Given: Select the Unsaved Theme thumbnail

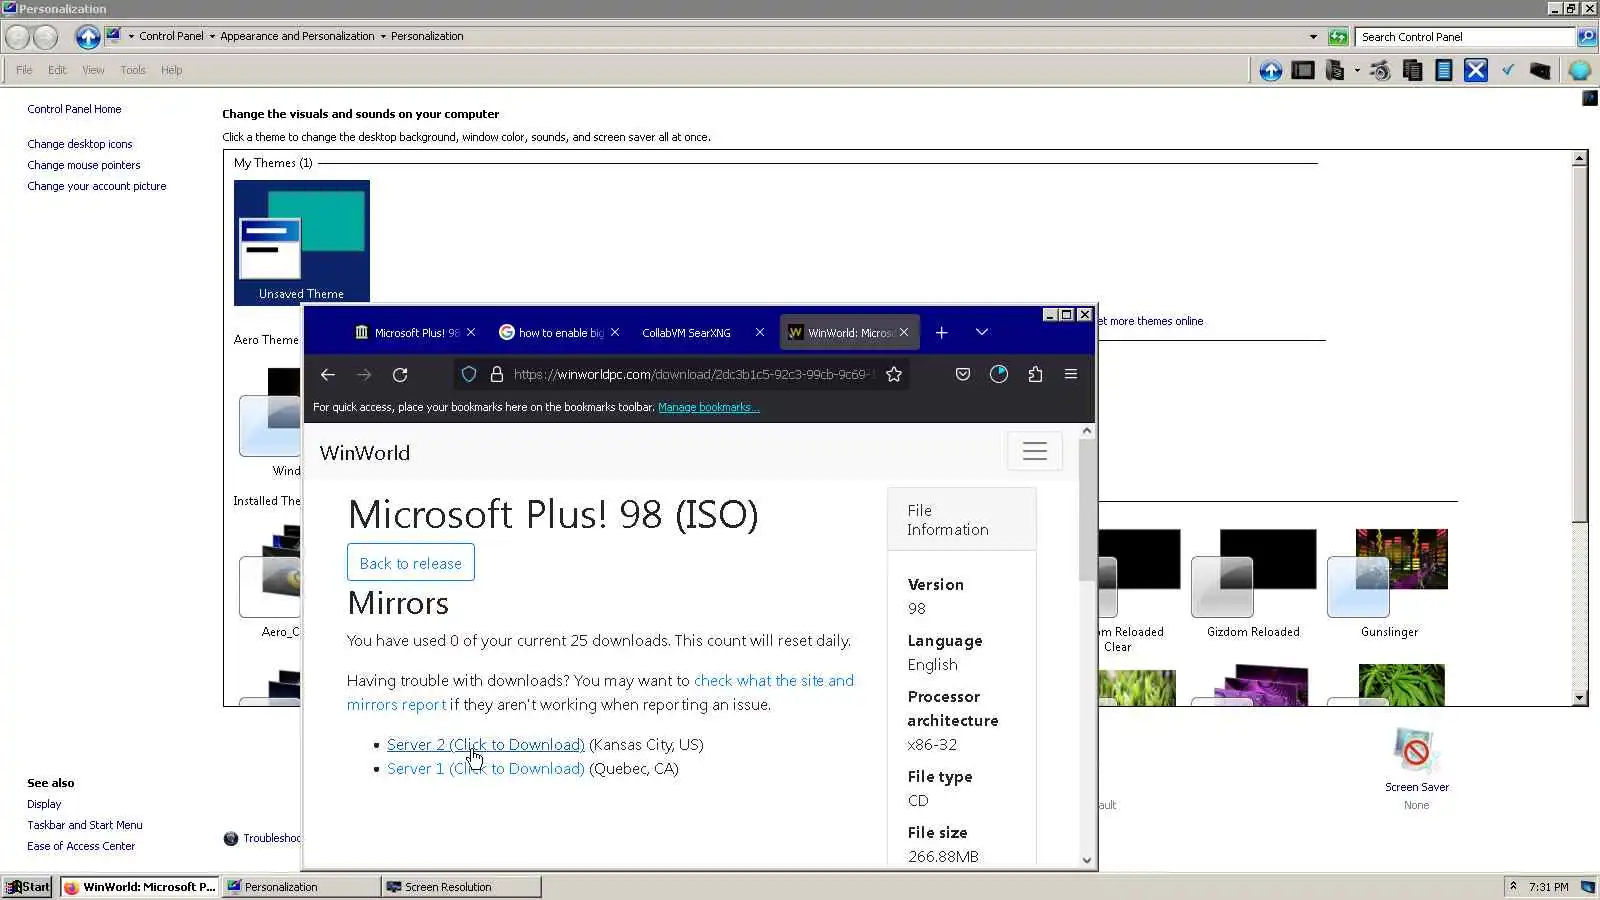Looking at the screenshot, I should [x=302, y=242].
